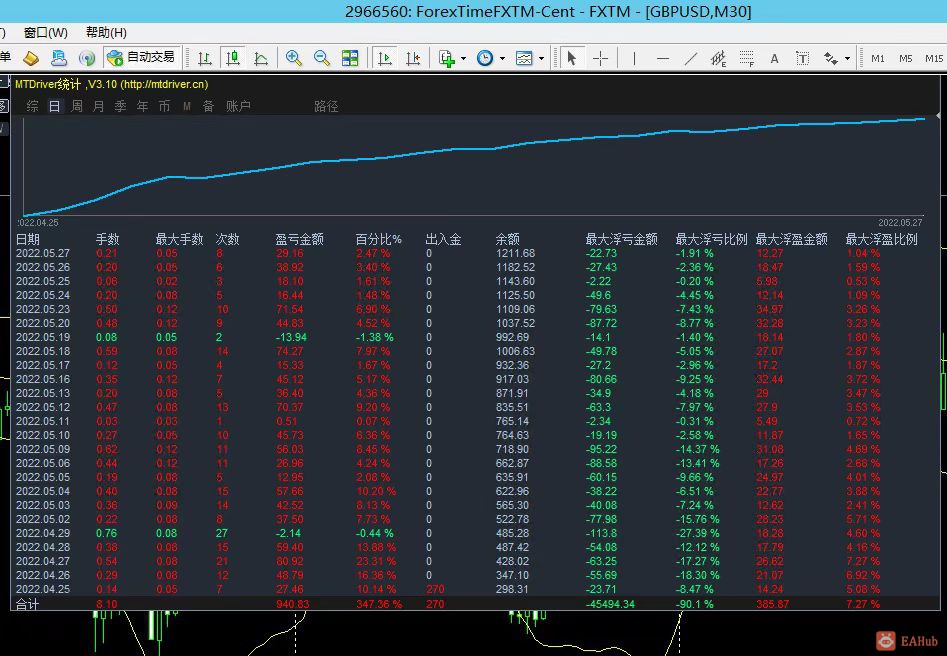Click the total floating loss -45494.34
Image resolution: width=947 pixels, height=656 pixels.
pyautogui.click(x=610, y=604)
